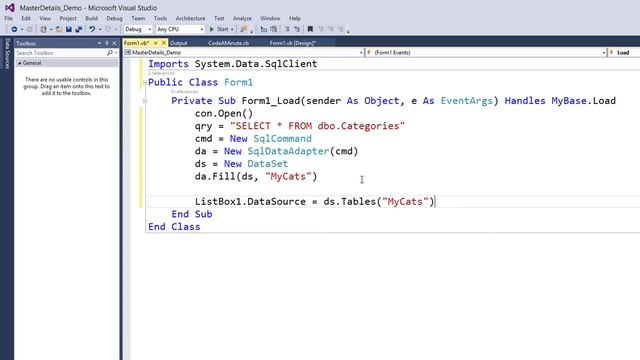Click the Previous Bookmark toolbar icon

click(321, 29)
